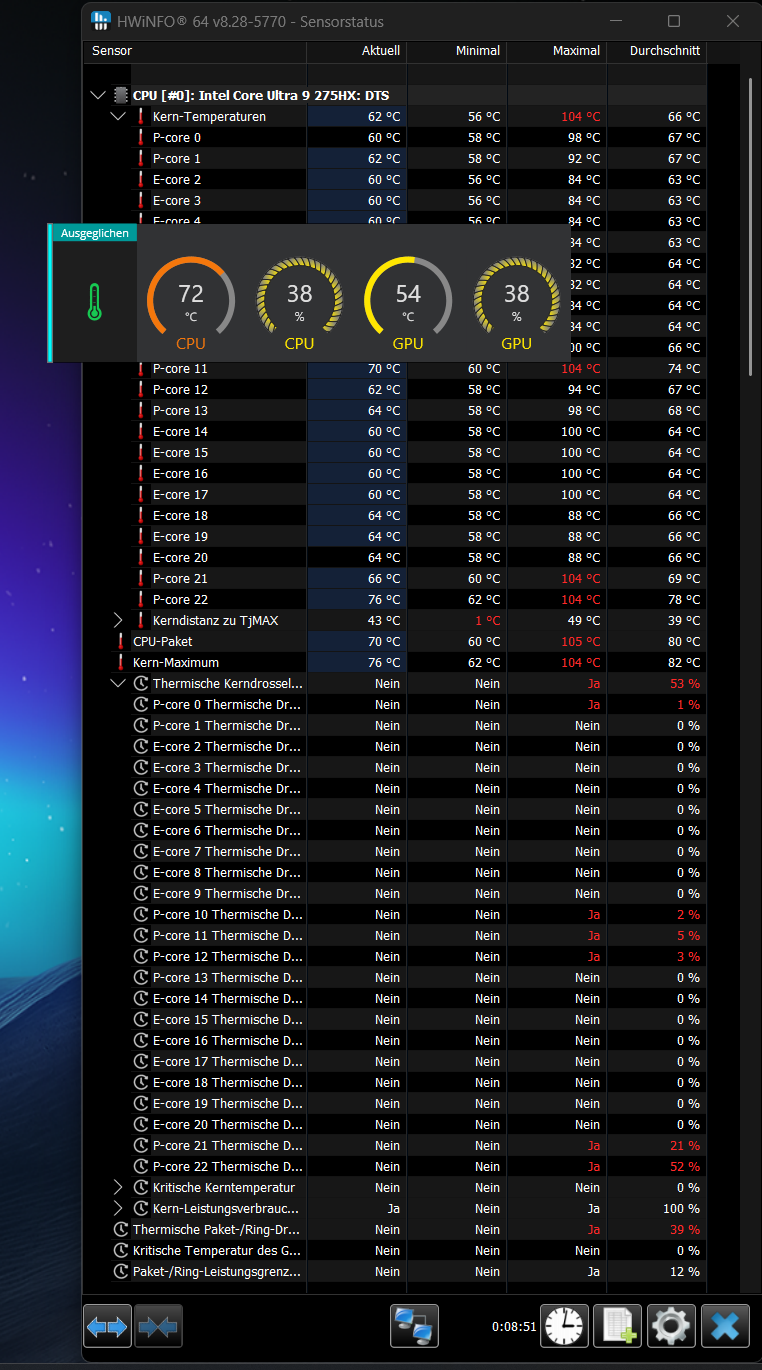Click thermometer icon beside P-core 0
Viewport: 762px width, 1370px height.
tap(141, 138)
